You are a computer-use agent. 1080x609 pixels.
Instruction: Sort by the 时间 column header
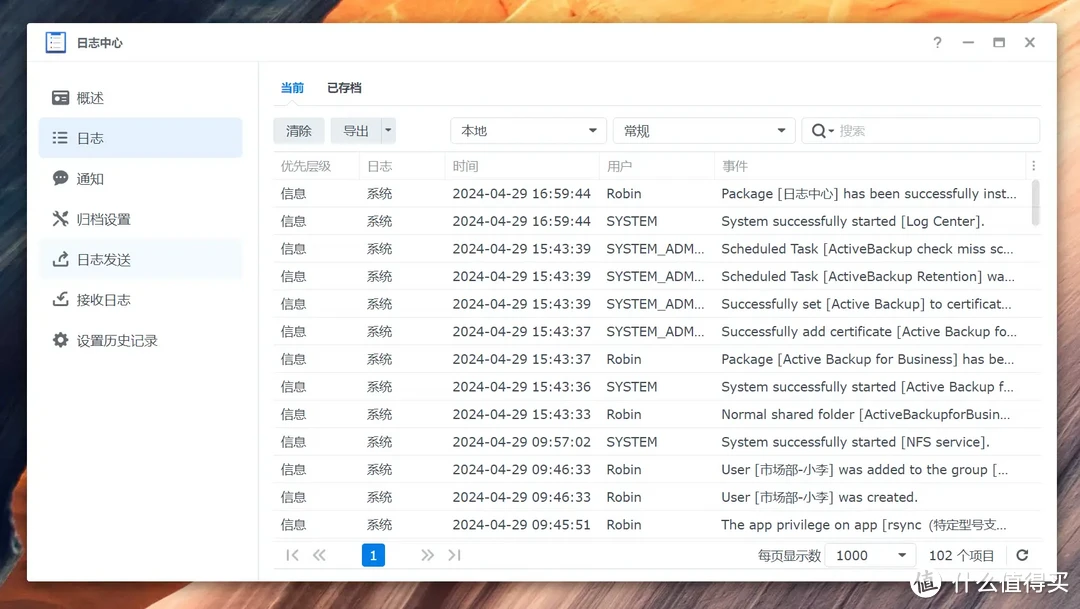click(x=465, y=166)
